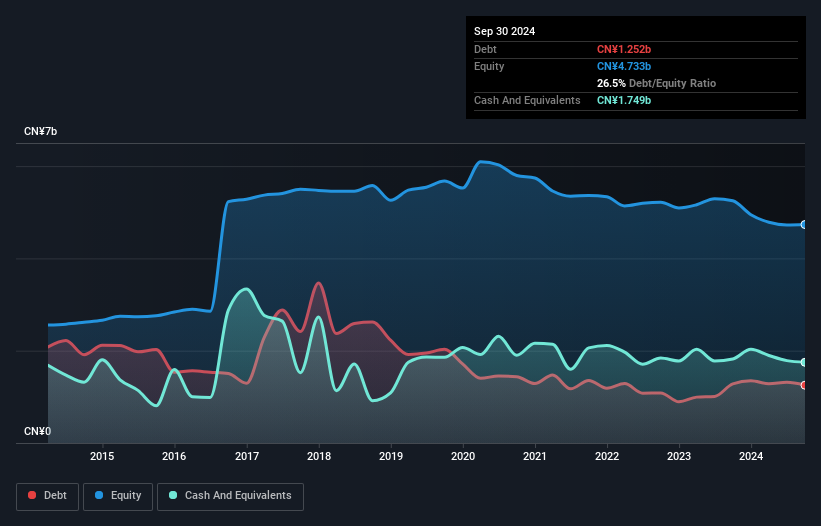The width and height of the screenshot is (821, 526).
Task: Click the 2018 x-axis label
Action: pyautogui.click(x=319, y=456)
